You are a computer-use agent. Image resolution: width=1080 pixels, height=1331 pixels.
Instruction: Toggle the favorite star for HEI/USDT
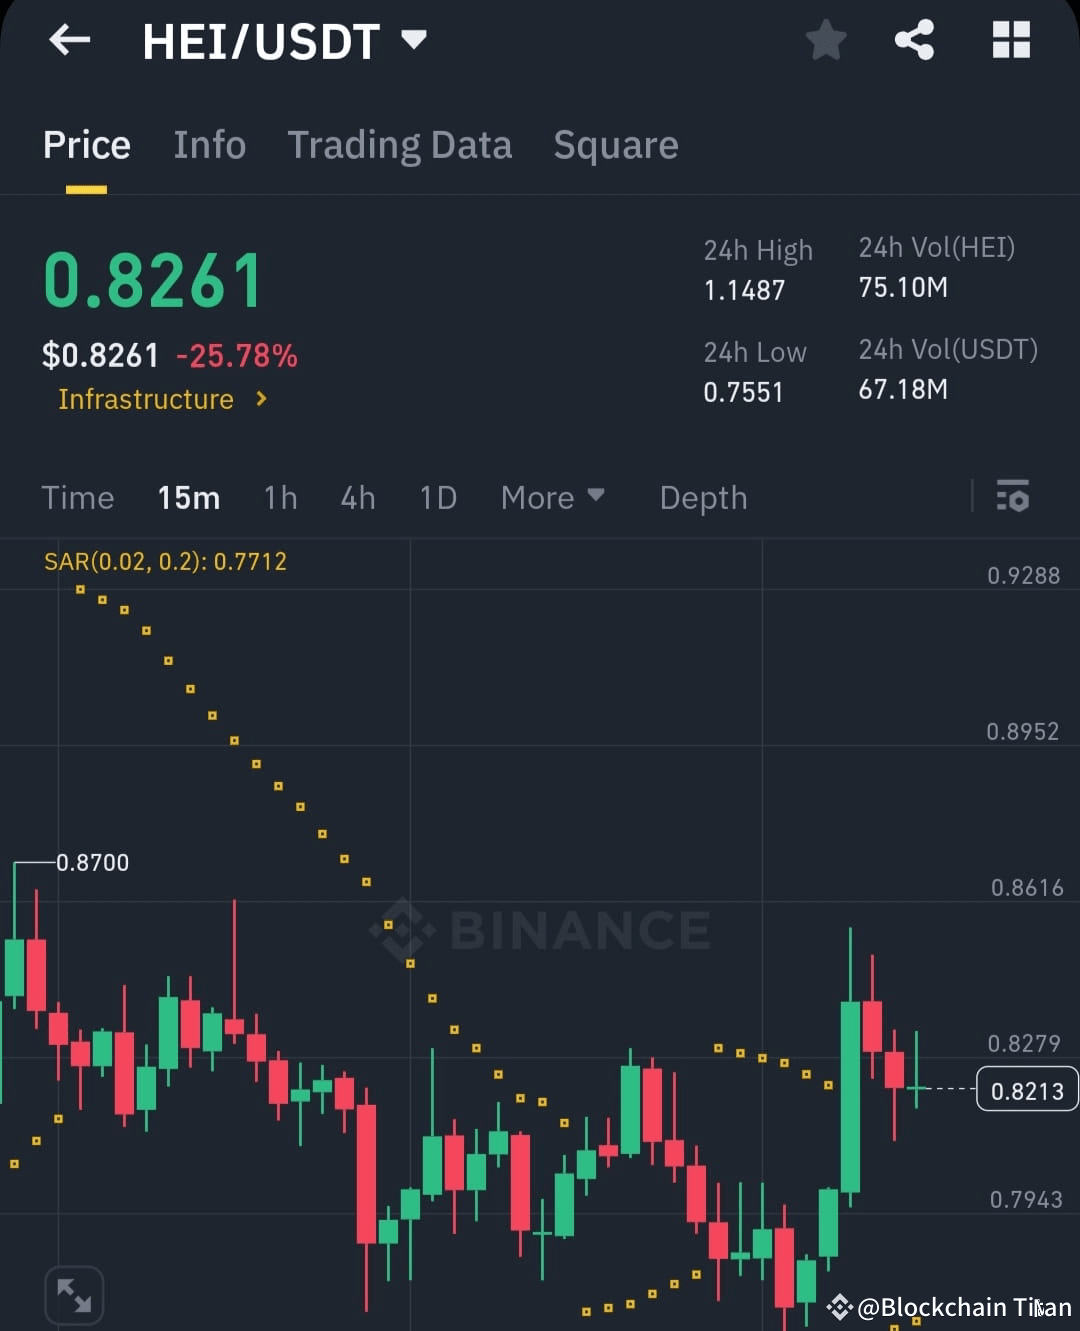click(826, 40)
